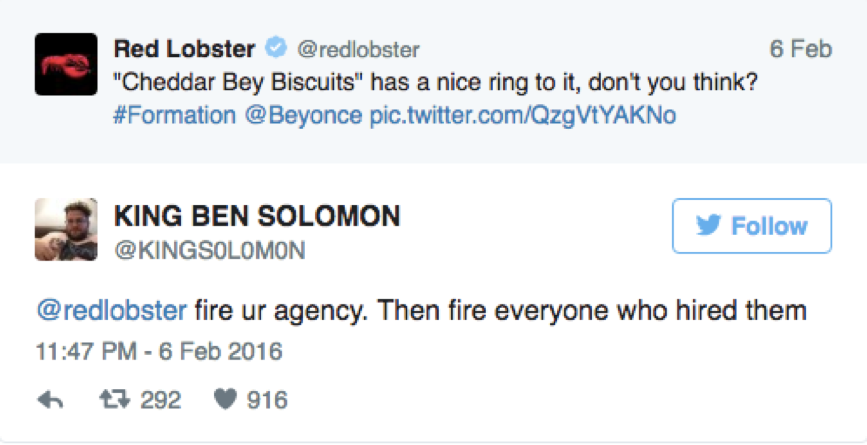Like the tweet with heart icon
Viewport: 867px width, 445px height.
click(x=226, y=400)
